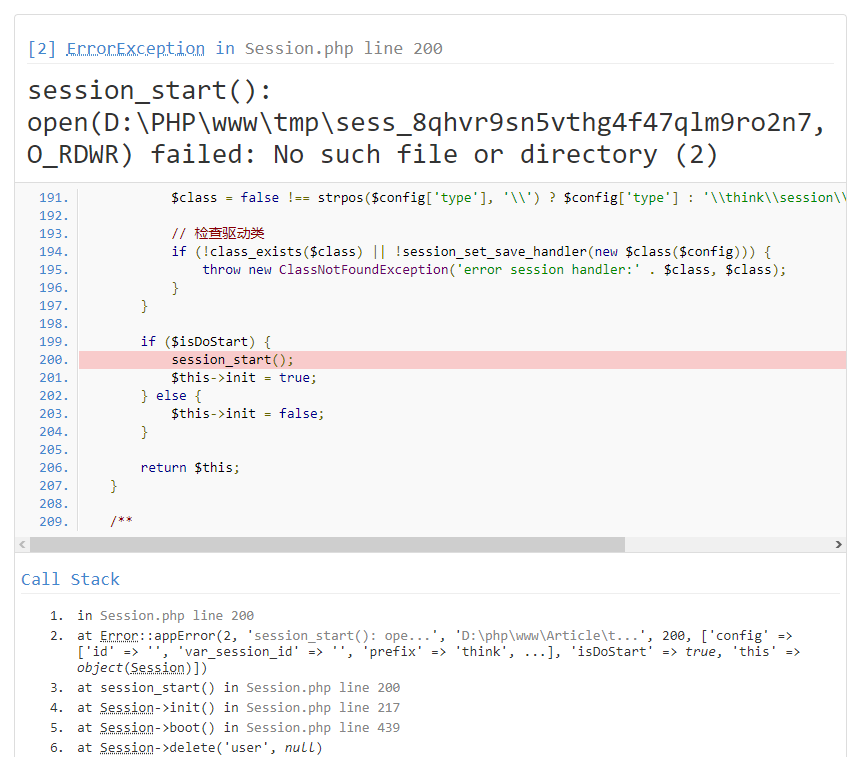The height and width of the screenshot is (757, 863).
Task: Select the highlighted session_start(); code line
Action: point(233,360)
